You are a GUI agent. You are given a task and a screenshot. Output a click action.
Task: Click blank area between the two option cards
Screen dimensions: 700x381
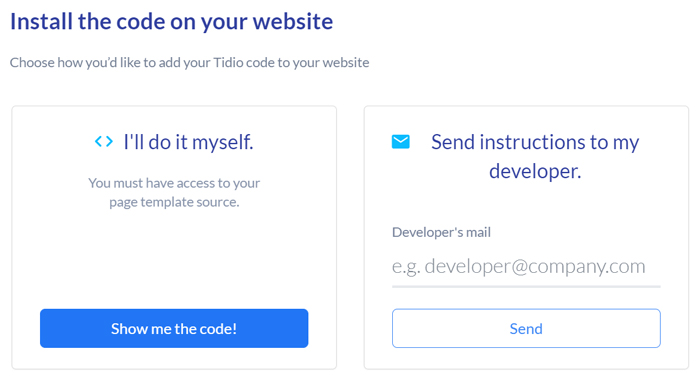[x=350, y=237]
